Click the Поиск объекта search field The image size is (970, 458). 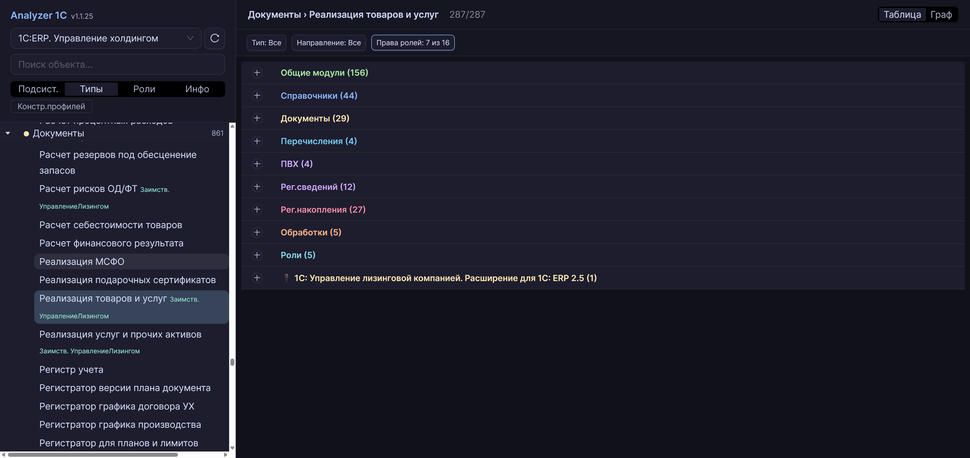(118, 64)
